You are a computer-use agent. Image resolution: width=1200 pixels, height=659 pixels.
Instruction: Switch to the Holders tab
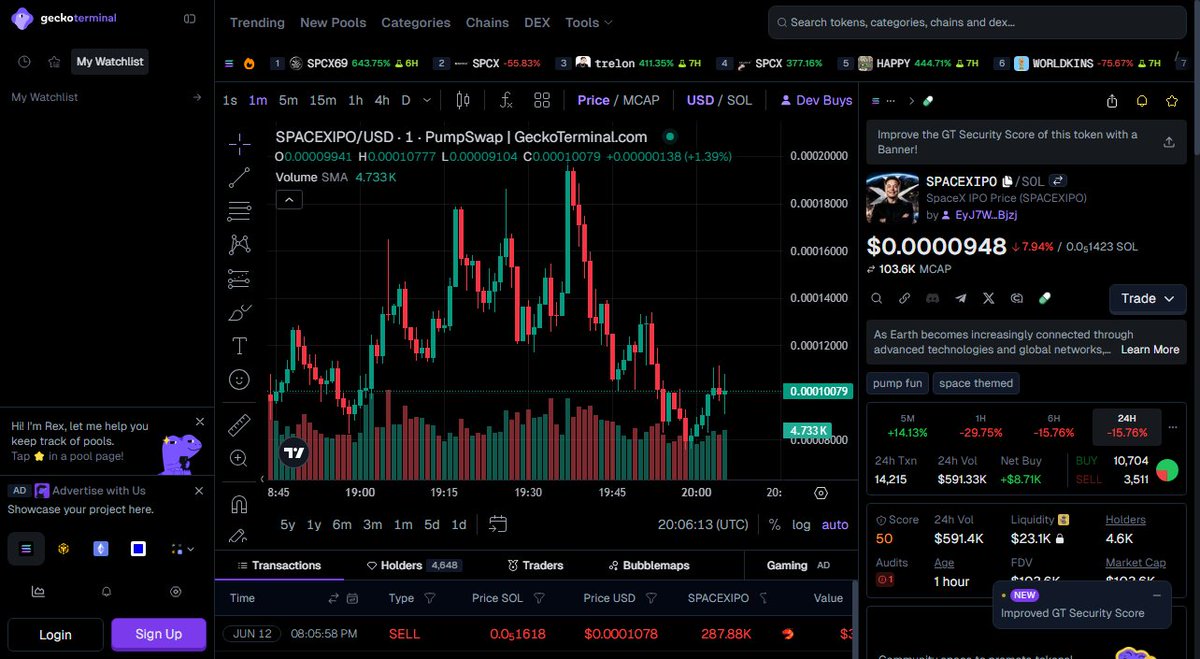pos(413,565)
